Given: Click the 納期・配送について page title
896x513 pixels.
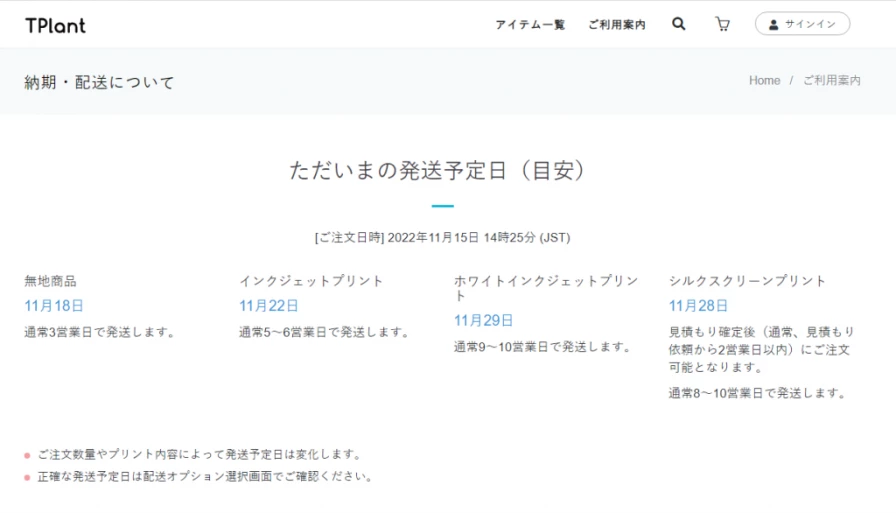Looking at the screenshot, I should (99, 82).
